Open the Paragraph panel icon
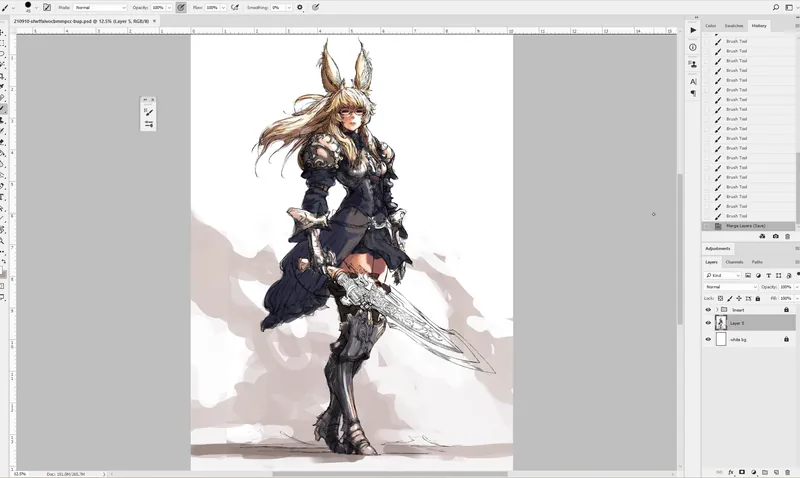 point(693,93)
